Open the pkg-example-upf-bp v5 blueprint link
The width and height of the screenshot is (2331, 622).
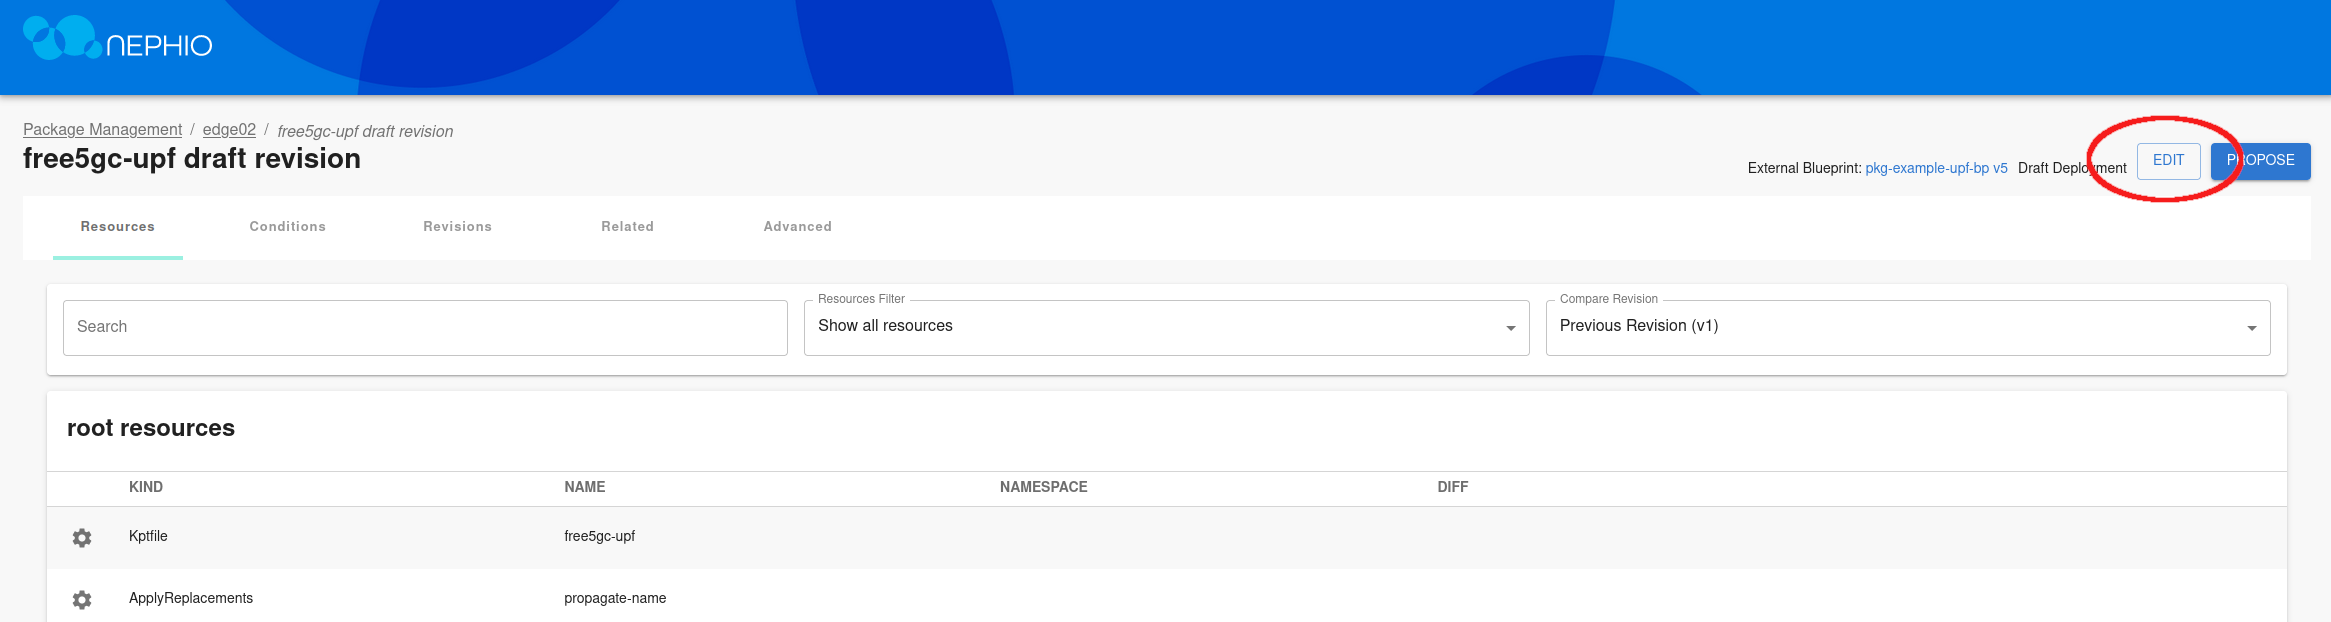(x=1936, y=168)
